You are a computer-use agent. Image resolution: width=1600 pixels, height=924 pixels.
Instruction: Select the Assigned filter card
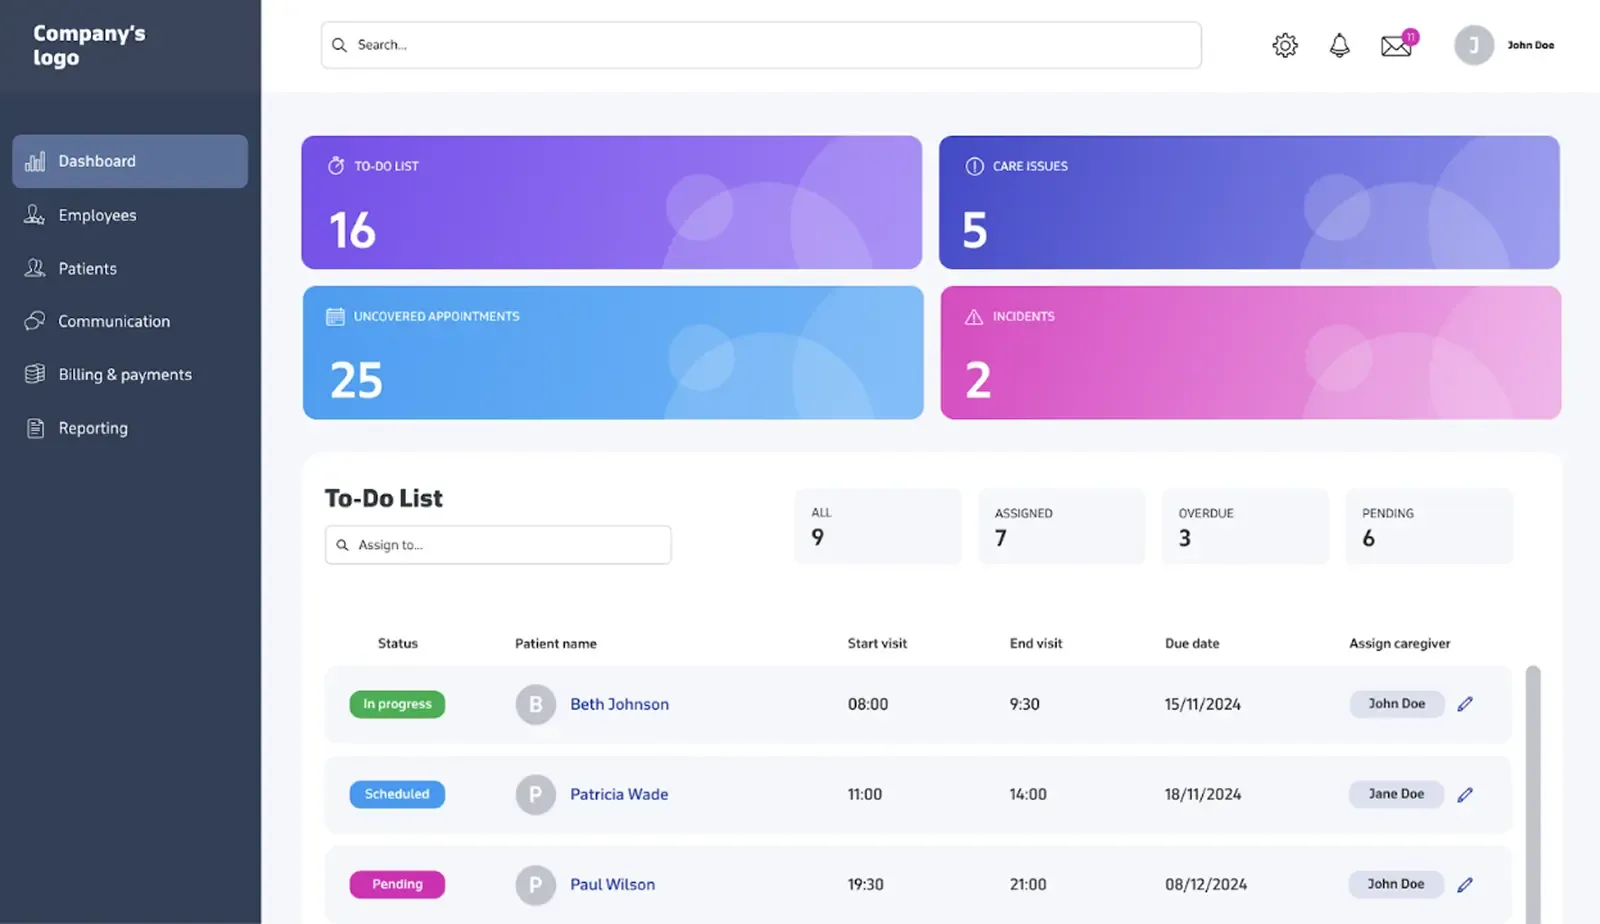(1060, 526)
